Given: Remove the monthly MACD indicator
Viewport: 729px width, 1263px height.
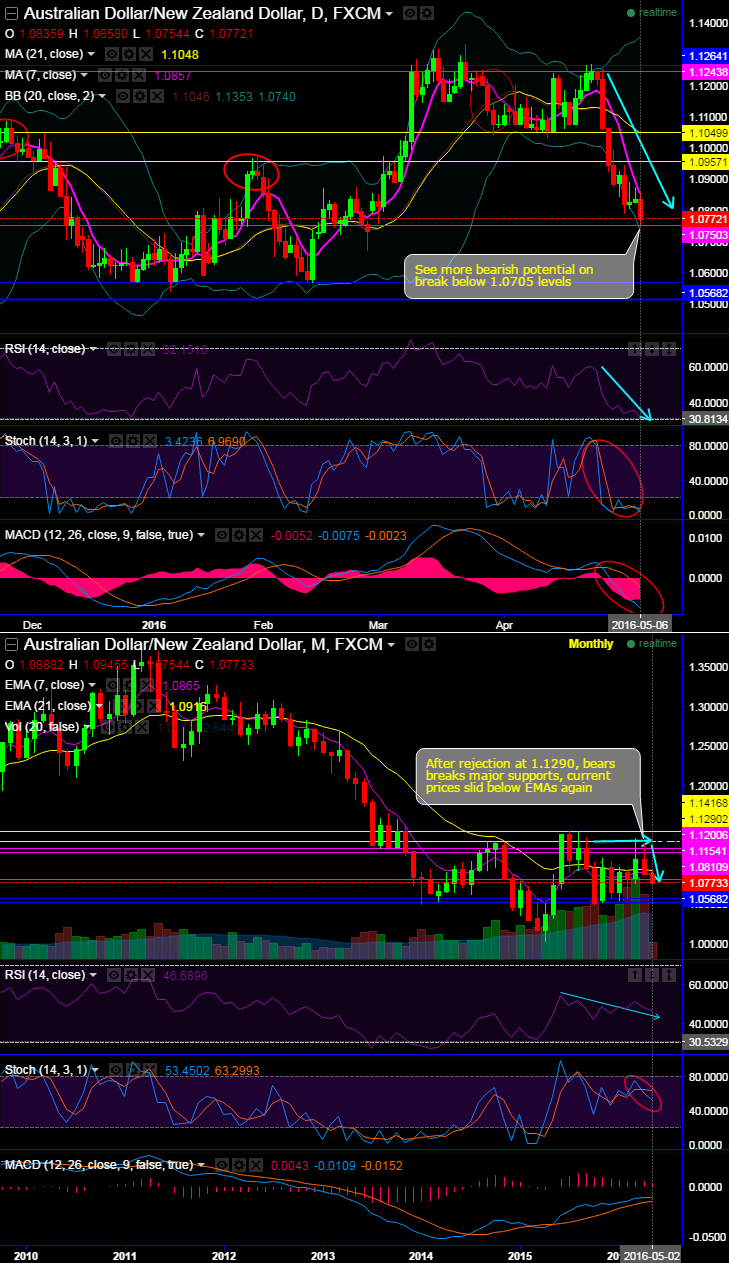Looking at the screenshot, I should (256, 1165).
